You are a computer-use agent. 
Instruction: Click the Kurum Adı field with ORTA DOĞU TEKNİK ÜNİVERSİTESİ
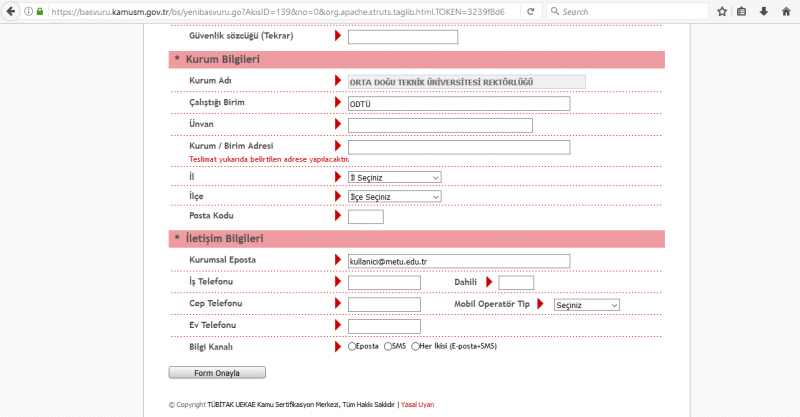(466, 82)
